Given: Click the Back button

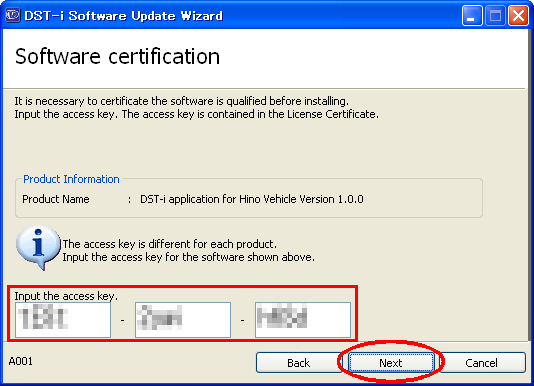Looking at the screenshot, I should click(299, 362).
